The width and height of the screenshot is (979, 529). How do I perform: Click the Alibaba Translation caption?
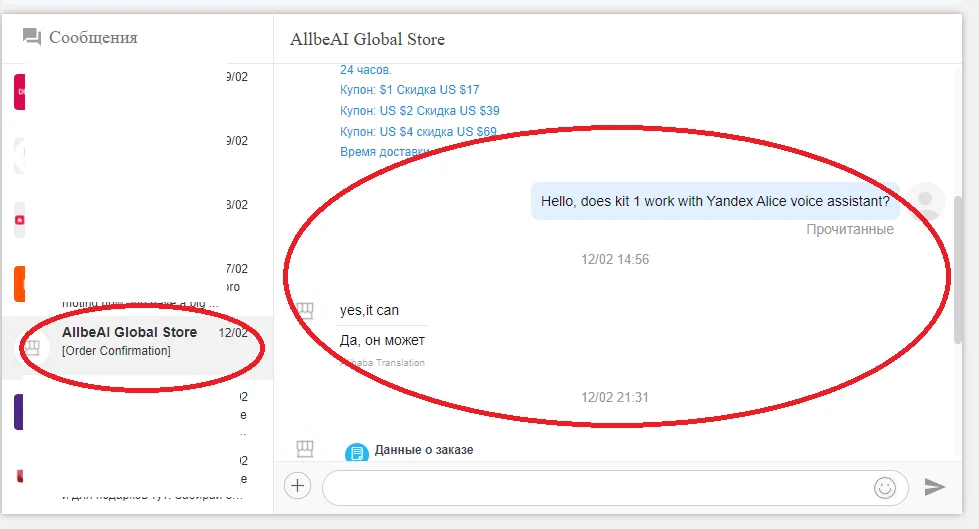click(382, 363)
